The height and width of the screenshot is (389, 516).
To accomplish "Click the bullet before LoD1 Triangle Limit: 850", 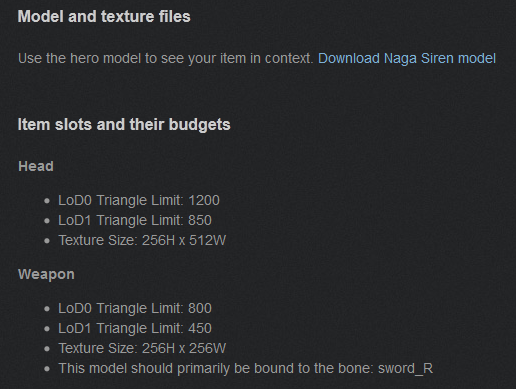I will (47, 221).
